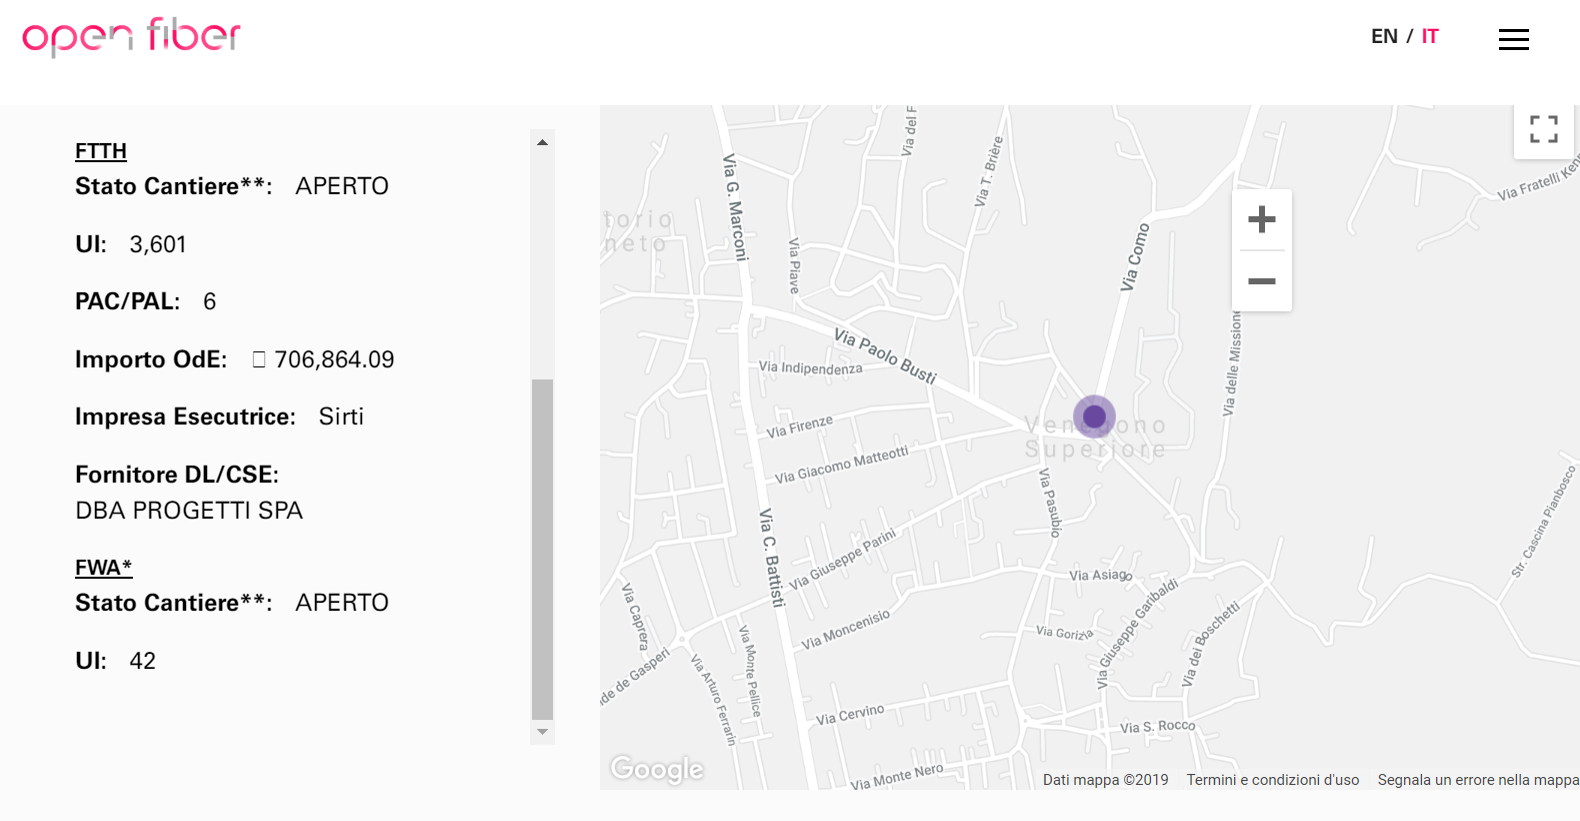Click the purple location marker
Screen dimensions: 1580x821
pos(1094,416)
